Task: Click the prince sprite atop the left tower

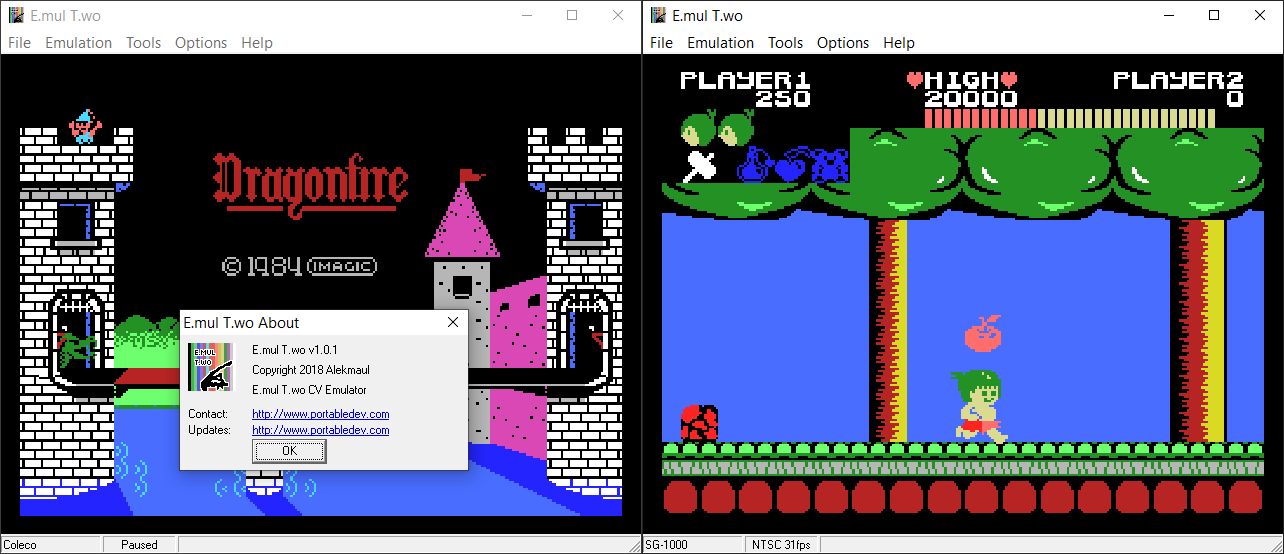Action: 84,126
